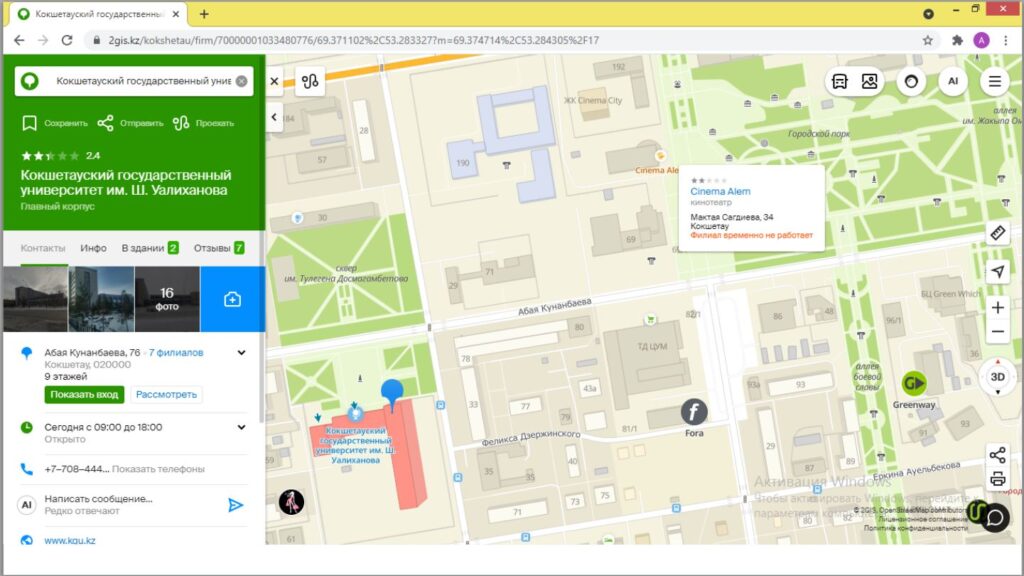1024x576 pixels.
Task: Collapse the side panel with left chevron
Action: pyautogui.click(x=275, y=117)
